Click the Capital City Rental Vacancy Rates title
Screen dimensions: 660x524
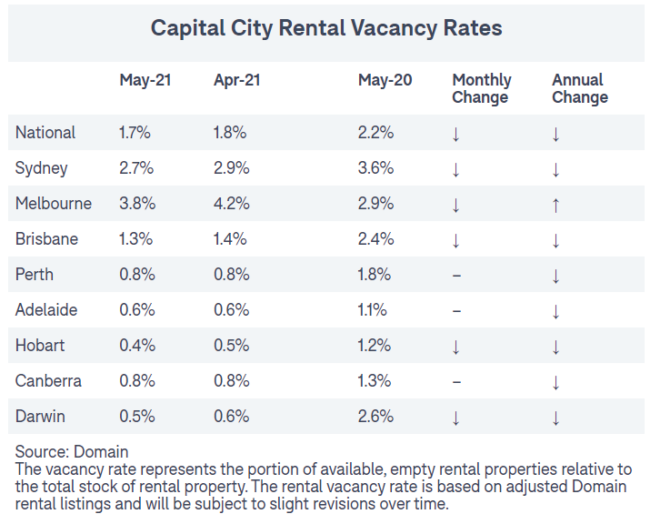pyautogui.click(x=326, y=27)
